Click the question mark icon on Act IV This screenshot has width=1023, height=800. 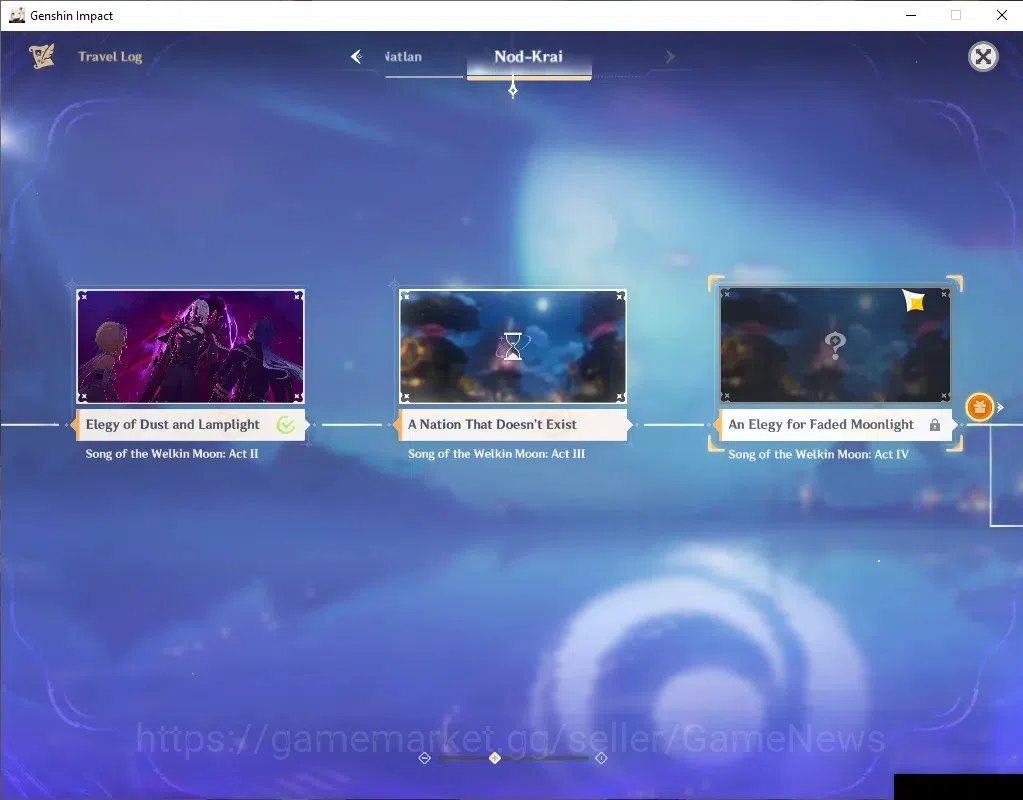tap(835, 345)
